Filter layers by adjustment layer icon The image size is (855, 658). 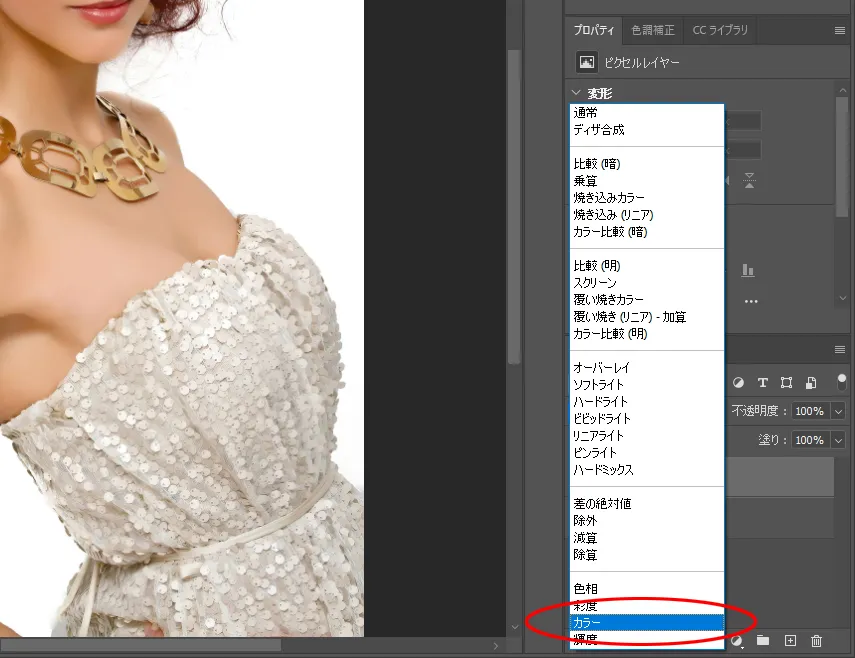[x=739, y=382]
